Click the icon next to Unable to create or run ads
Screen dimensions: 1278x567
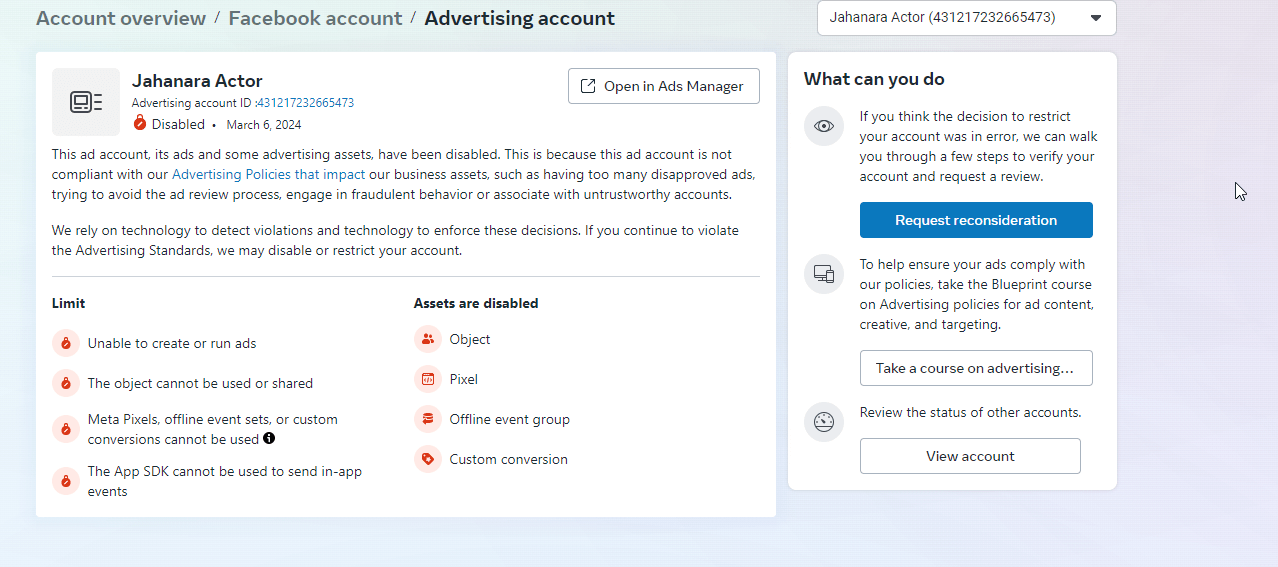66,343
